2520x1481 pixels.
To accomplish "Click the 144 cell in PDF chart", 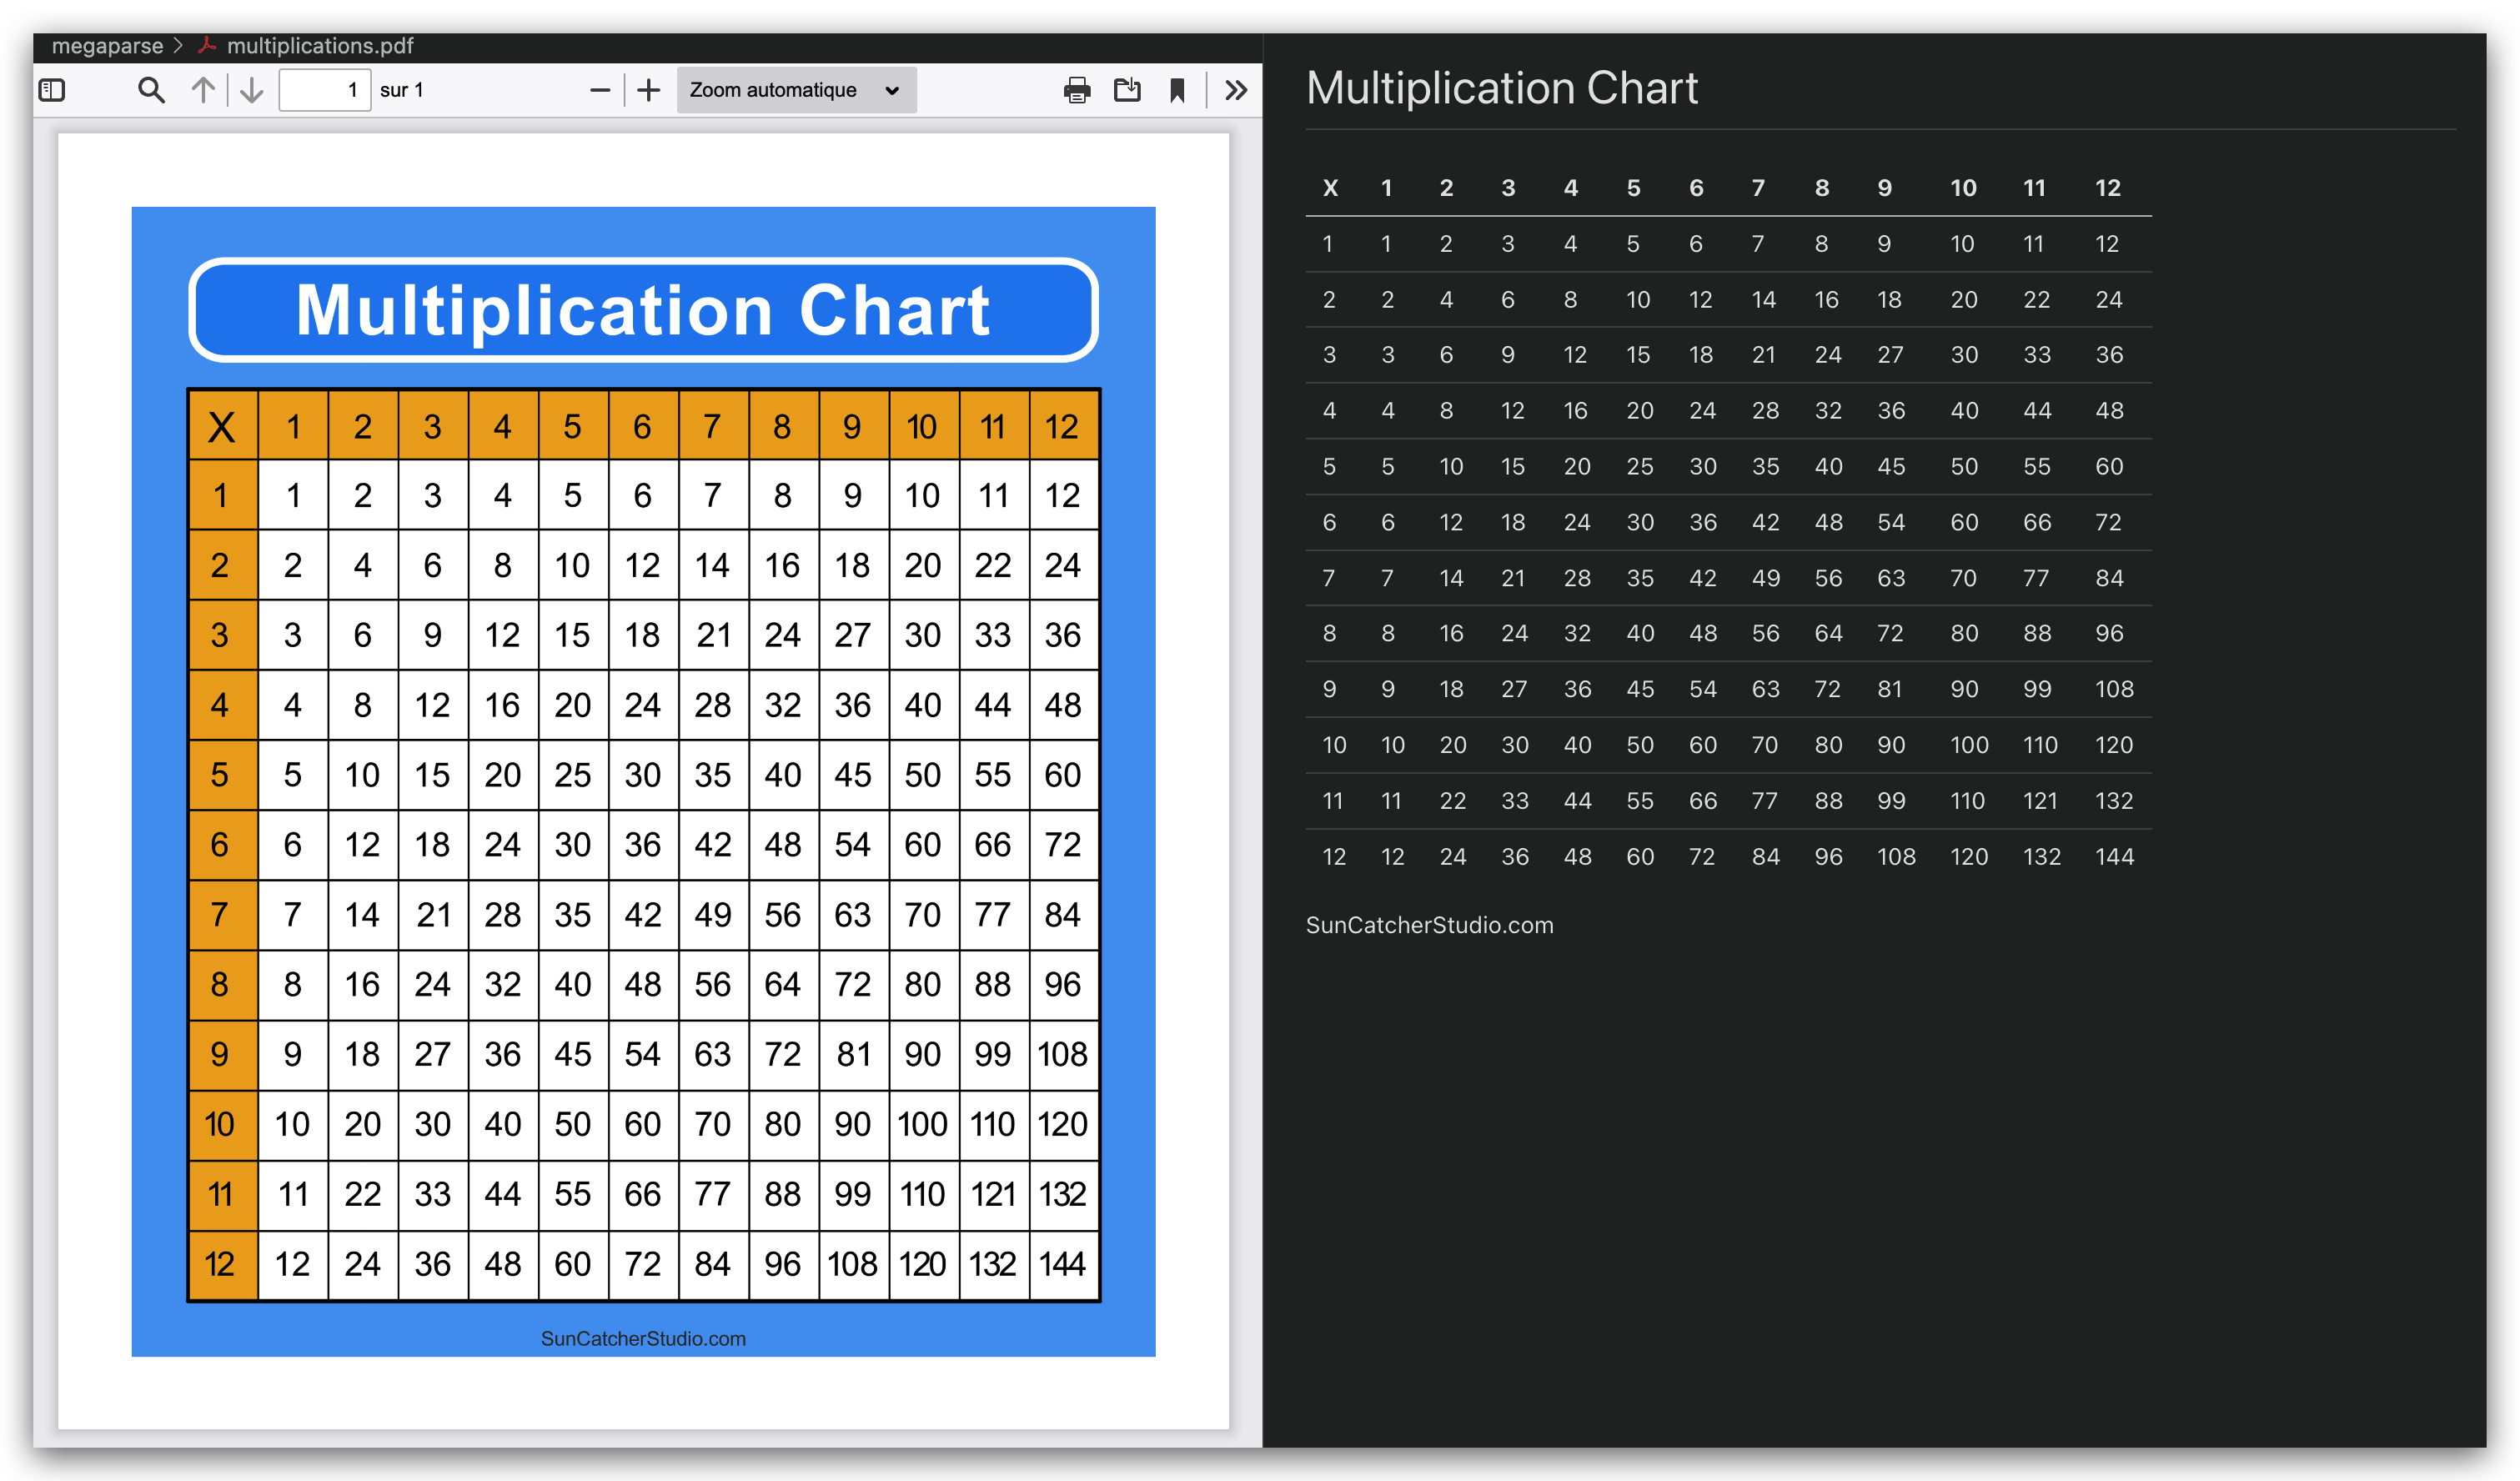I will (1062, 1264).
